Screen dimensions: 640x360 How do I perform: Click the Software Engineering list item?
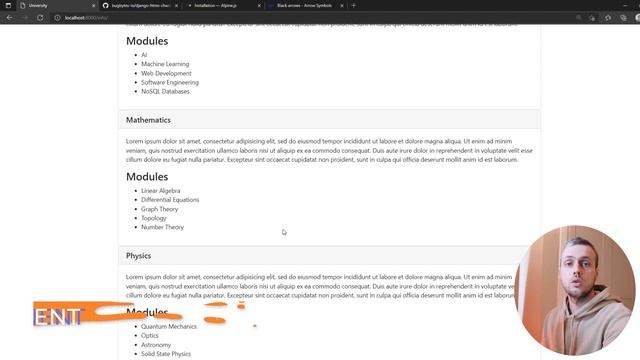tap(170, 82)
